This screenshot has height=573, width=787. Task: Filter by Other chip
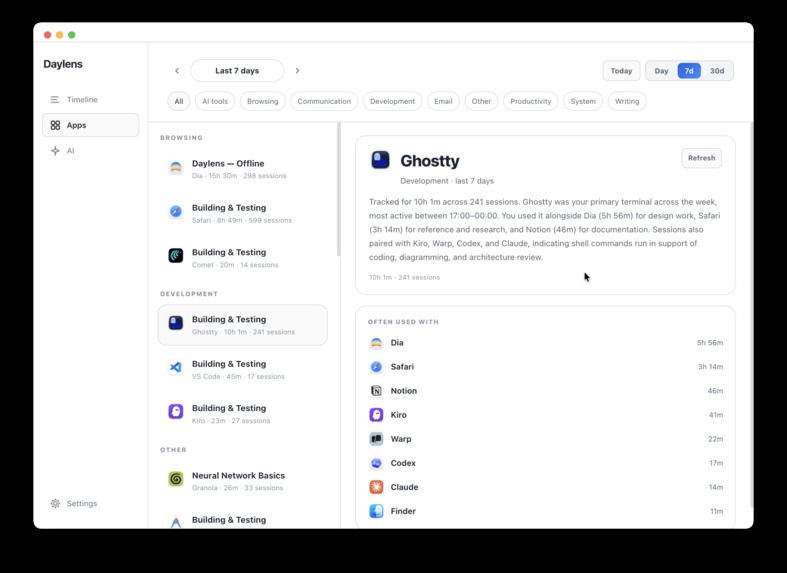click(x=481, y=101)
